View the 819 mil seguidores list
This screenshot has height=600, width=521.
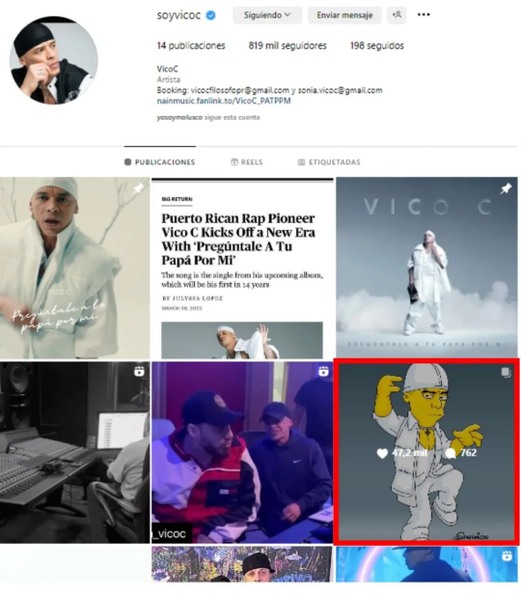point(288,46)
